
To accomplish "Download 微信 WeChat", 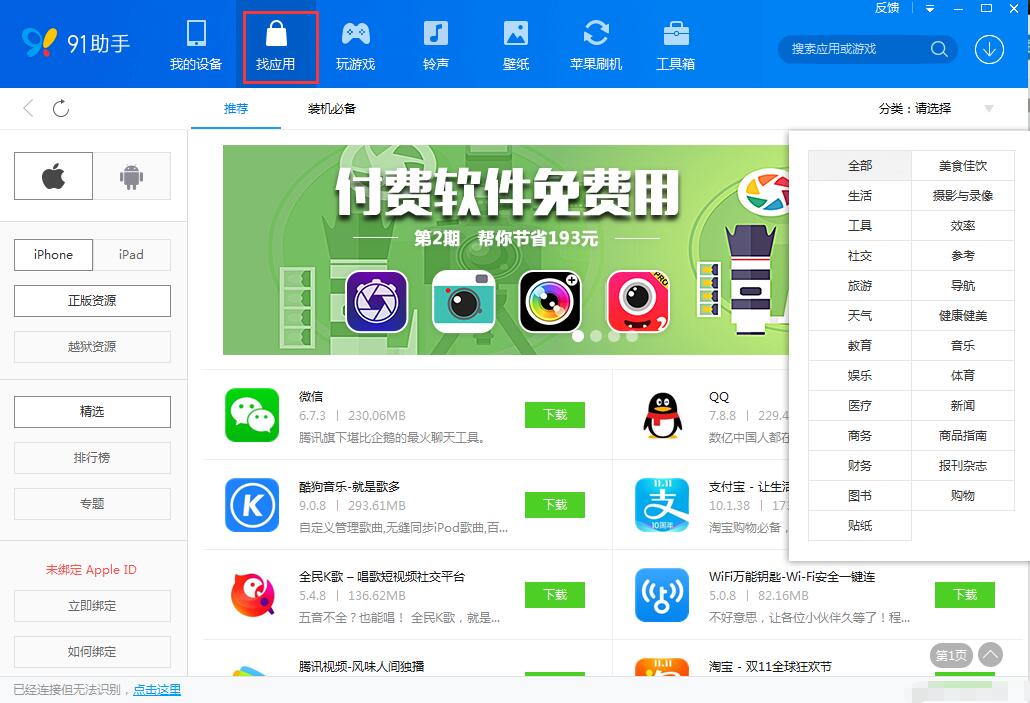I will (554, 415).
